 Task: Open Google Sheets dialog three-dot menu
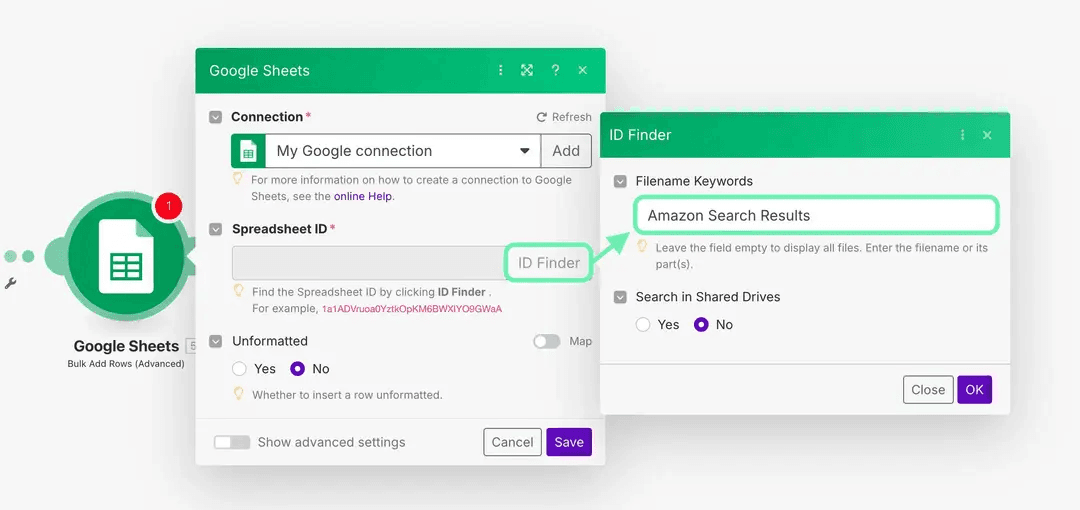[501, 70]
